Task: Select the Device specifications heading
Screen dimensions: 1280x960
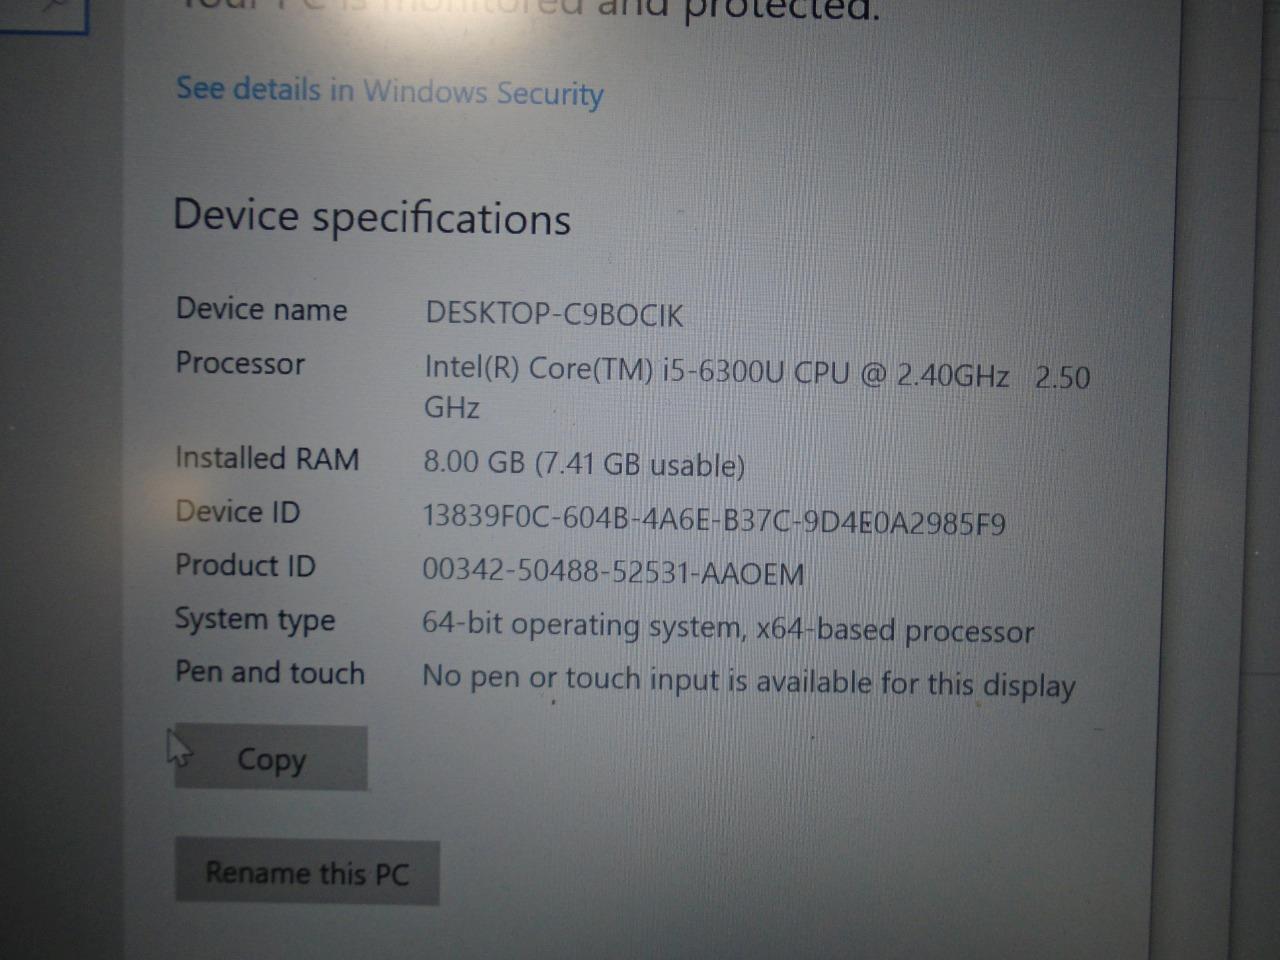Action: coord(372,217)
